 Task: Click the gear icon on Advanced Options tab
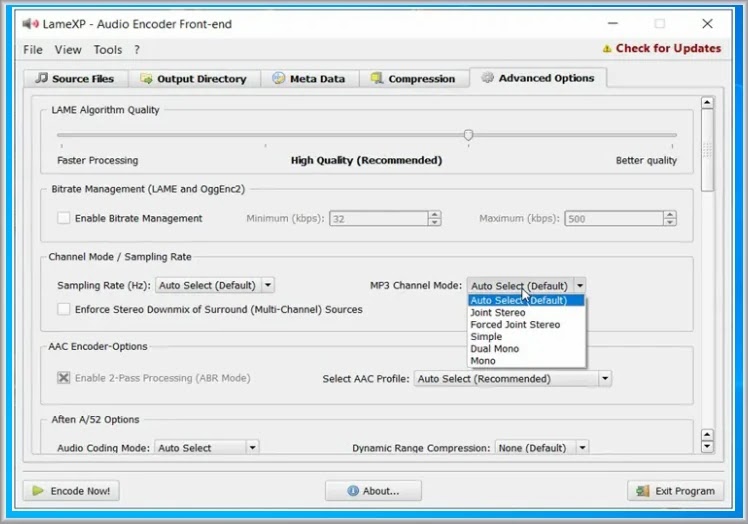pos(487,77)
